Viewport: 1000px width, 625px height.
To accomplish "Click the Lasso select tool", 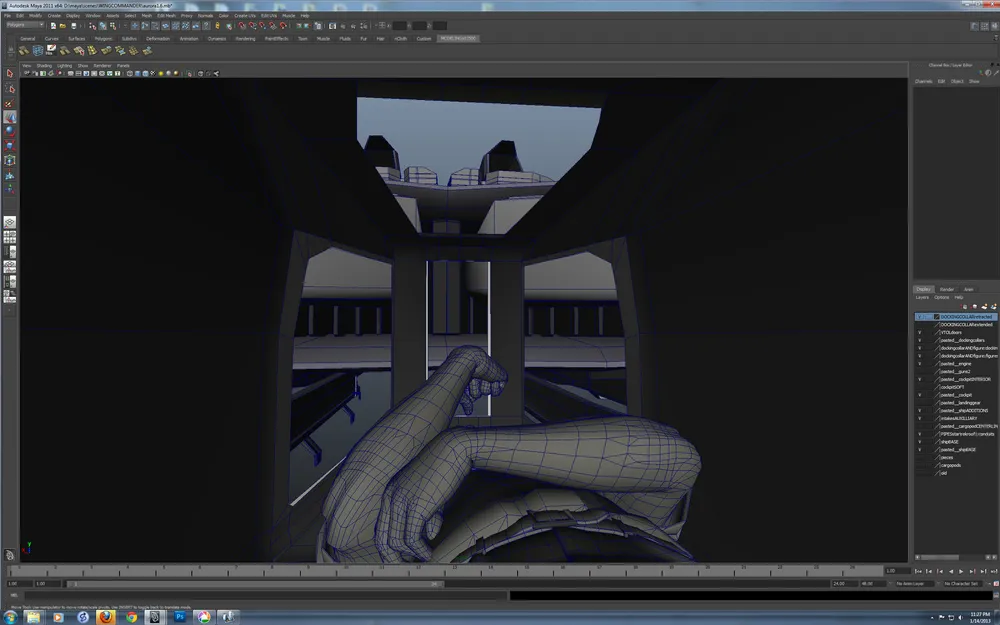I will point(10,88).
